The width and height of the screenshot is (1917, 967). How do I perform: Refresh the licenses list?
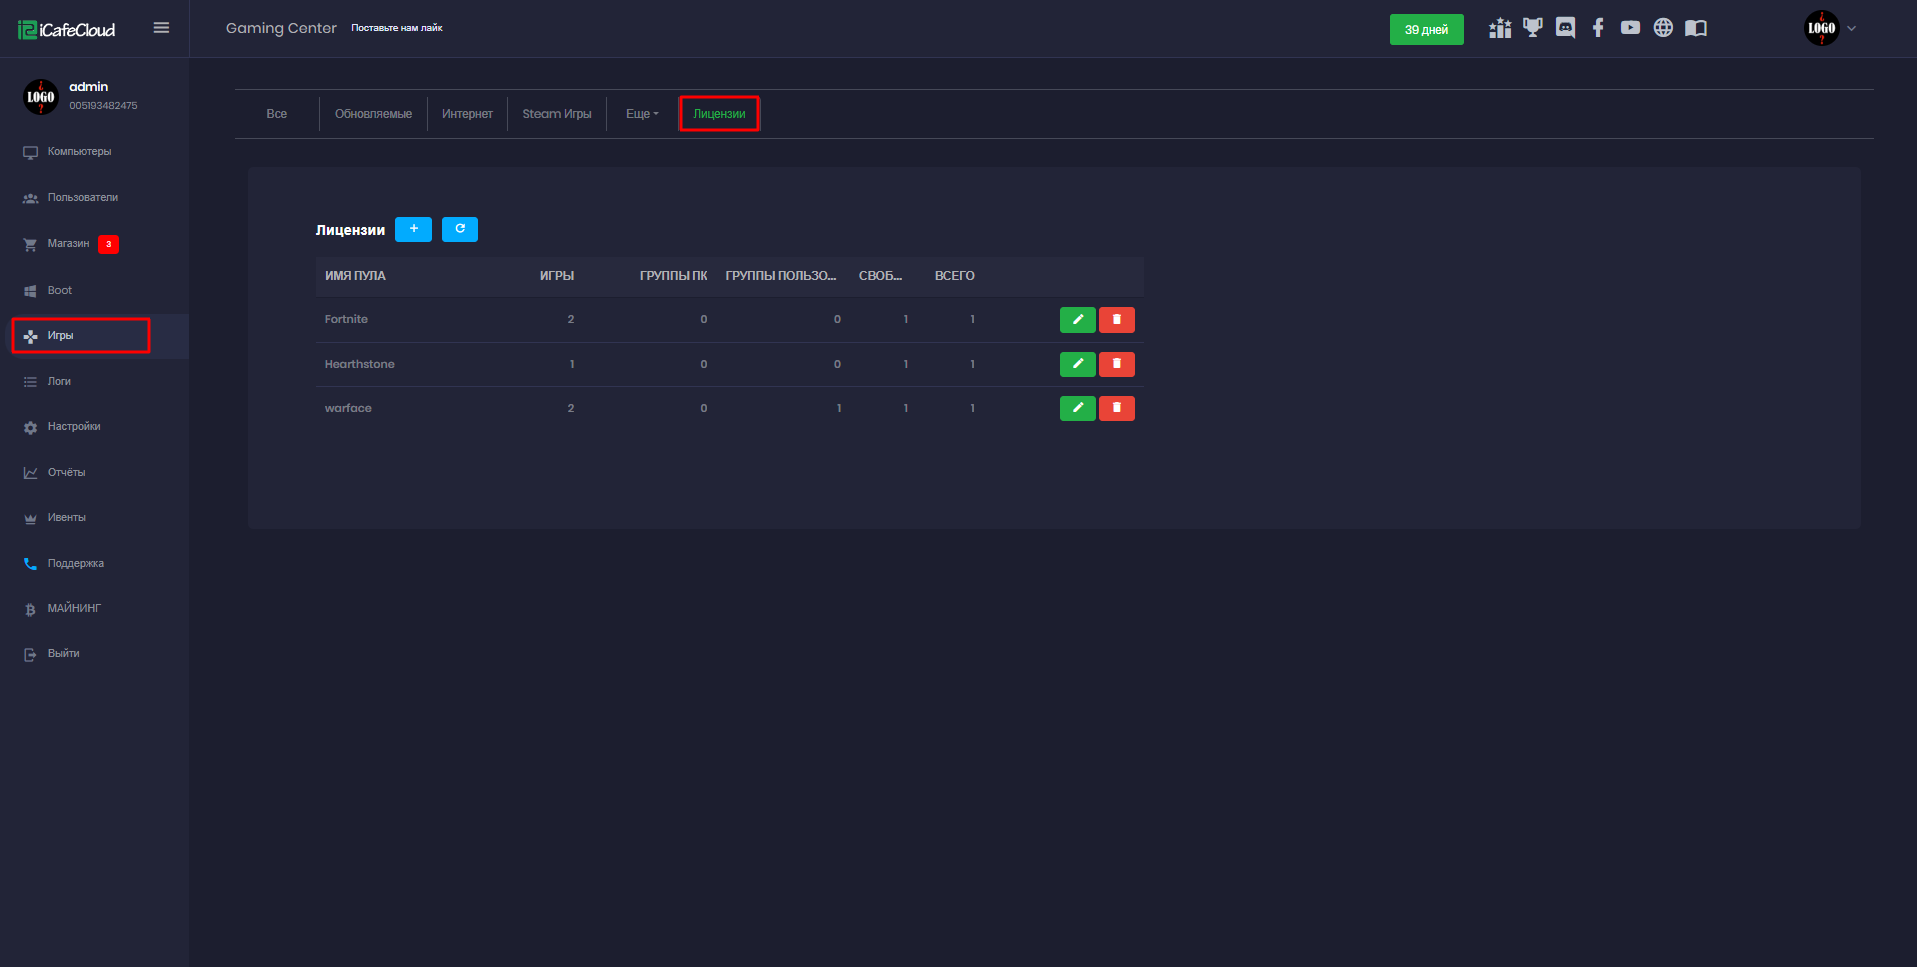click(x=460, y=229)
